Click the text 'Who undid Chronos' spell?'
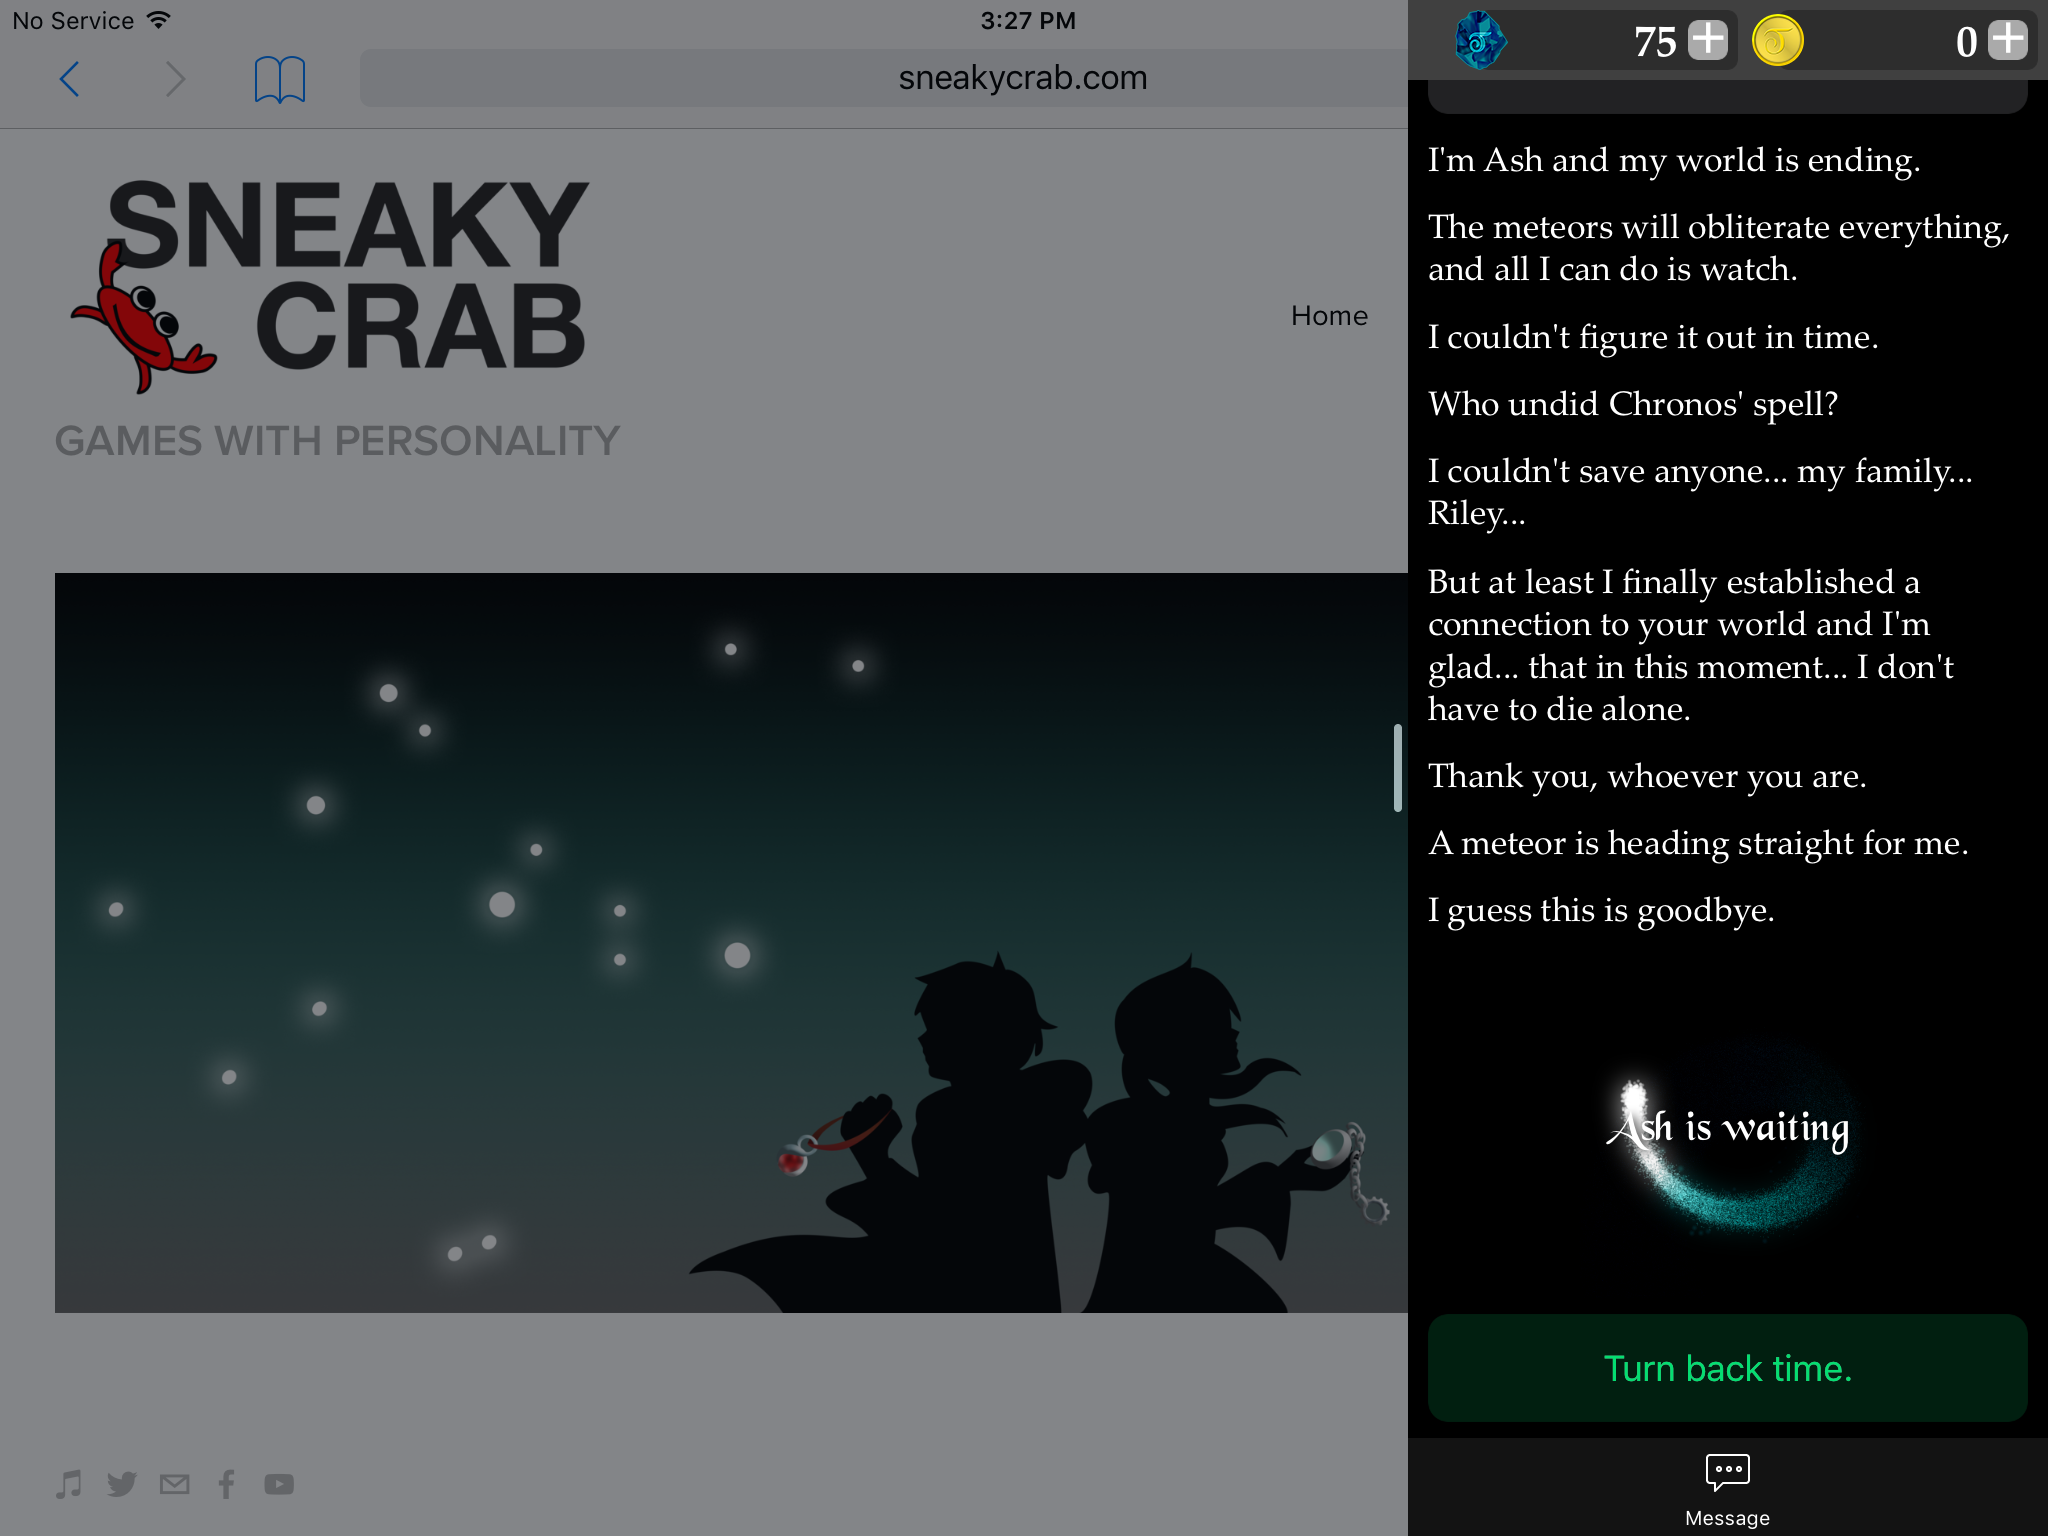Viewport: 2048px width, 1536px height. 1633,404
